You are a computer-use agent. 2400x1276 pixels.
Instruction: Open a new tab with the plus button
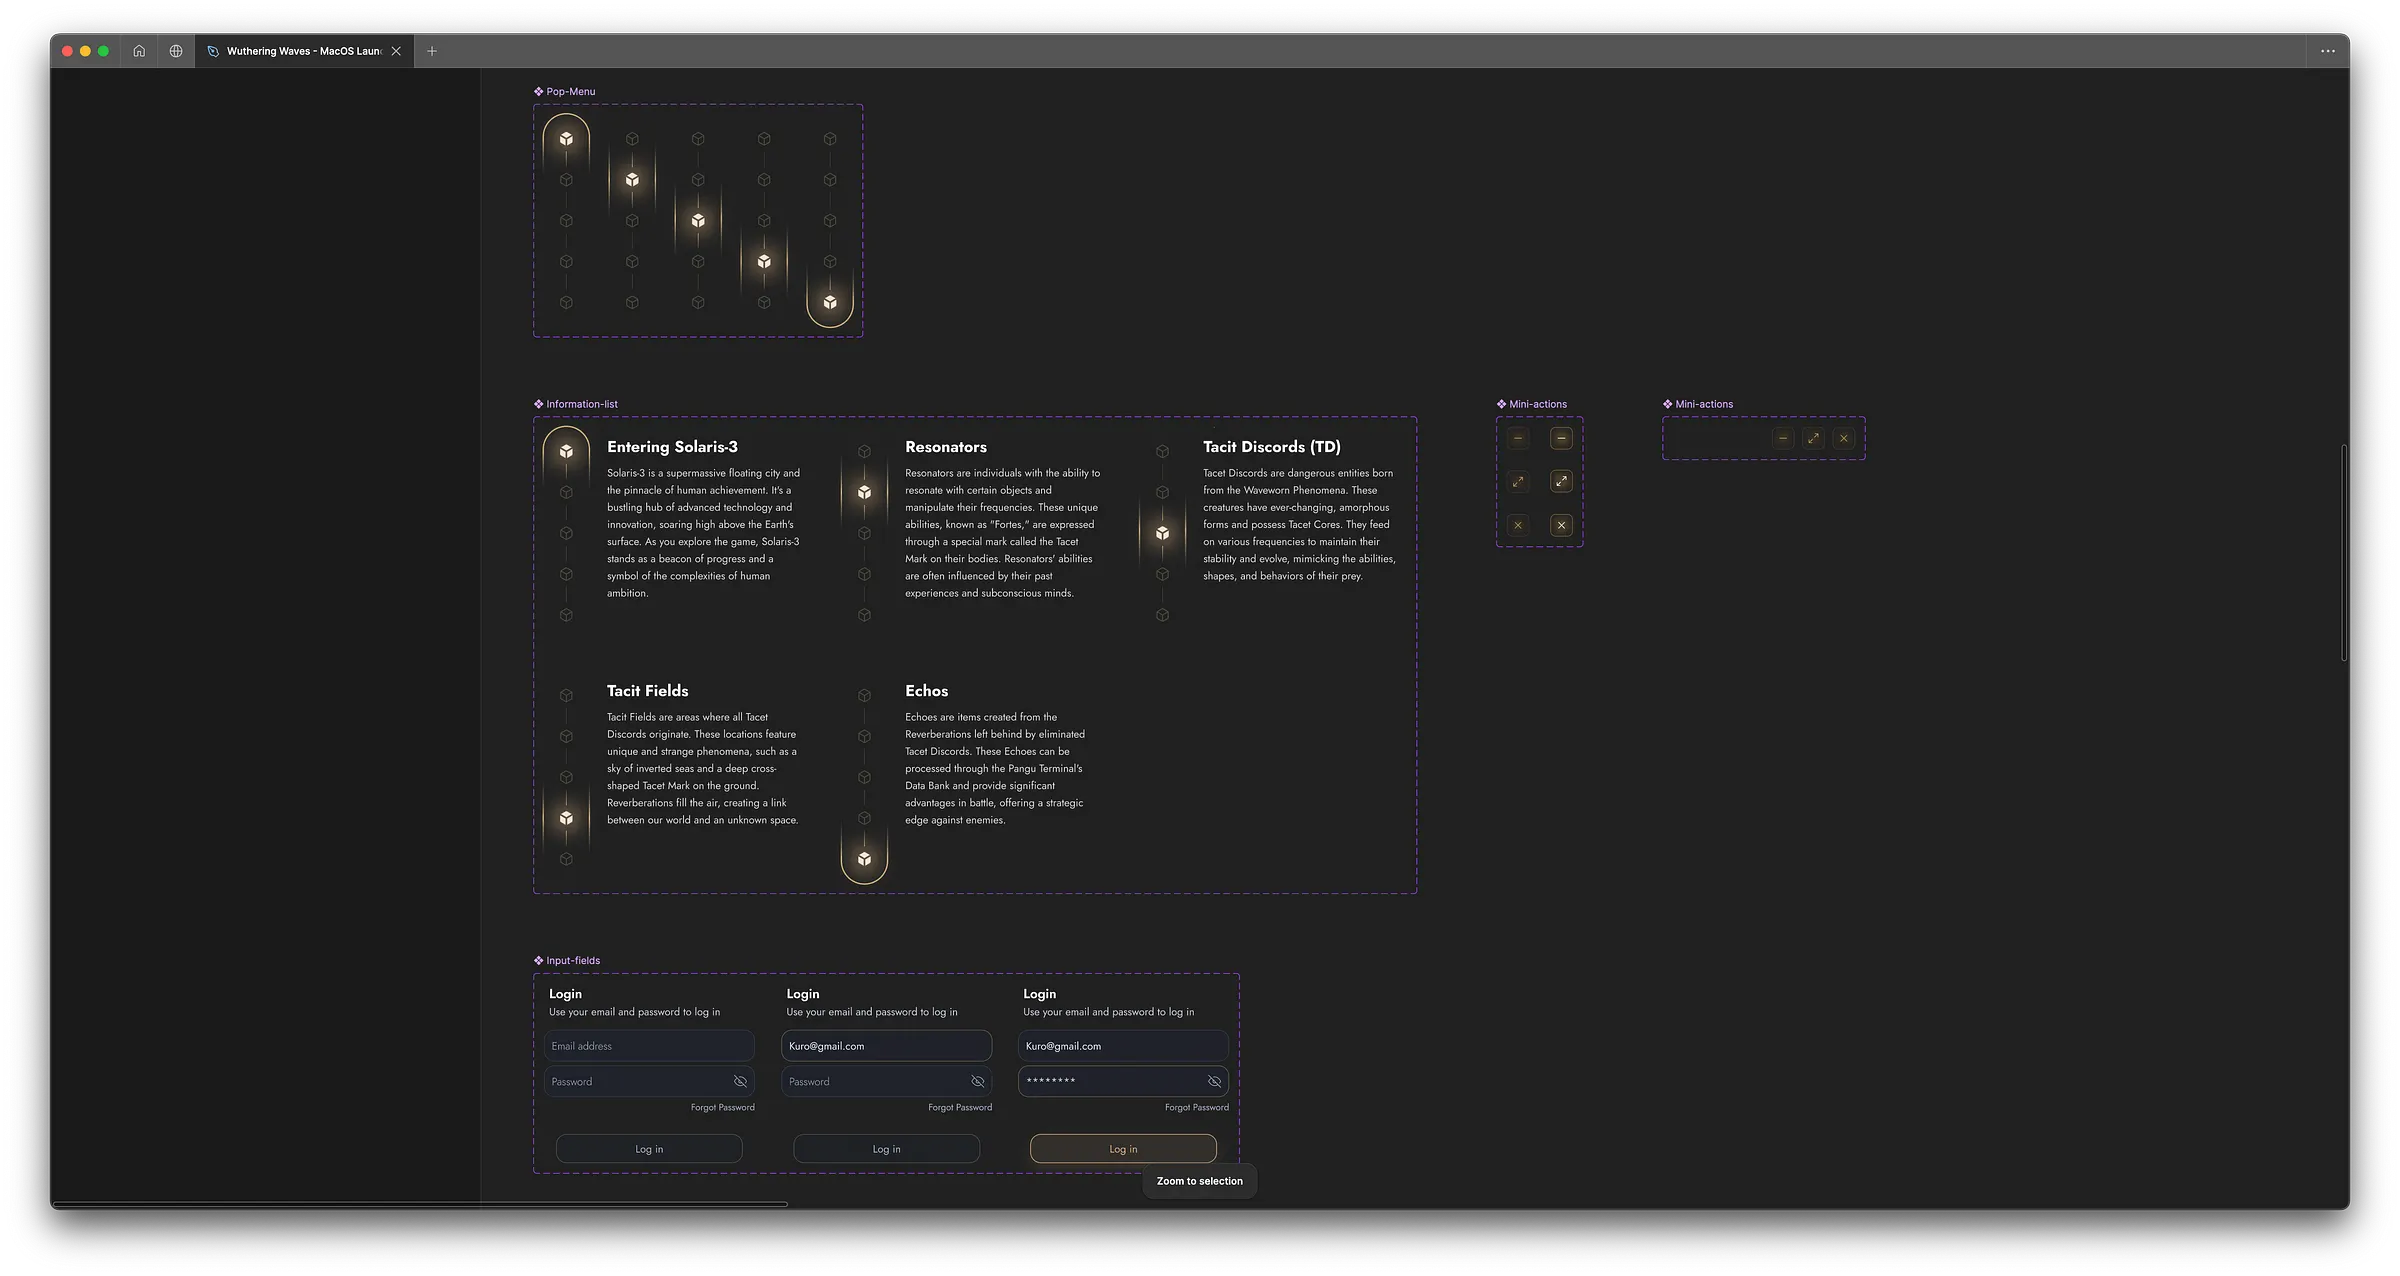pos(432,51)
